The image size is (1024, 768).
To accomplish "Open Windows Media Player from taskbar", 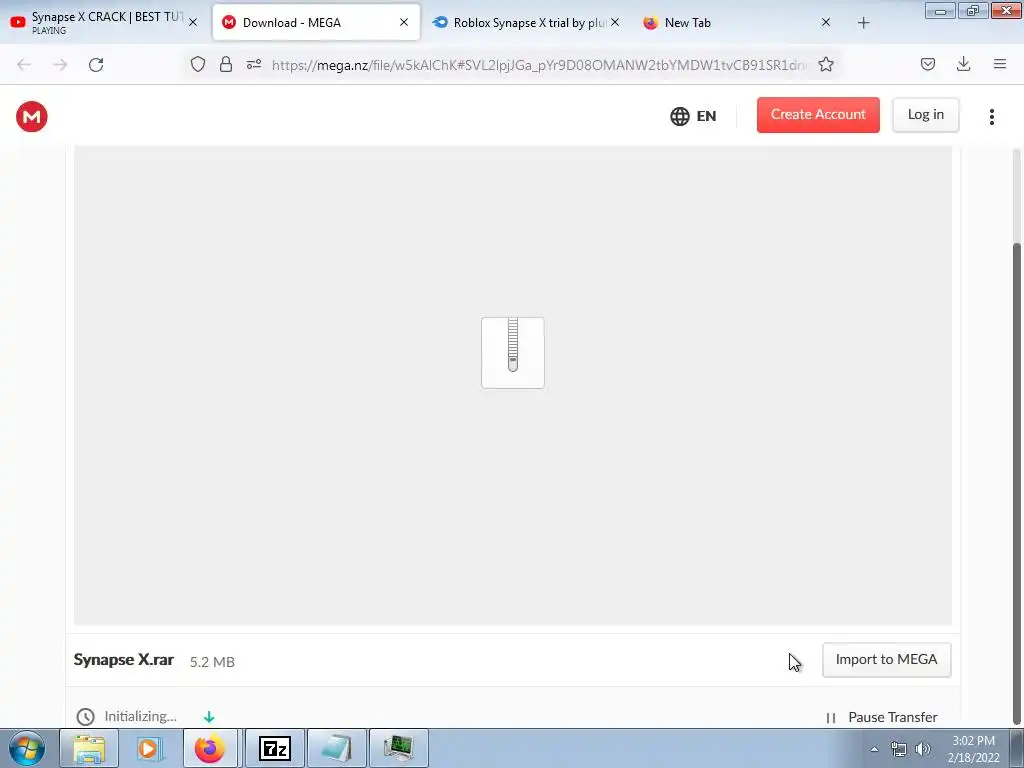I will coord(150,748).
